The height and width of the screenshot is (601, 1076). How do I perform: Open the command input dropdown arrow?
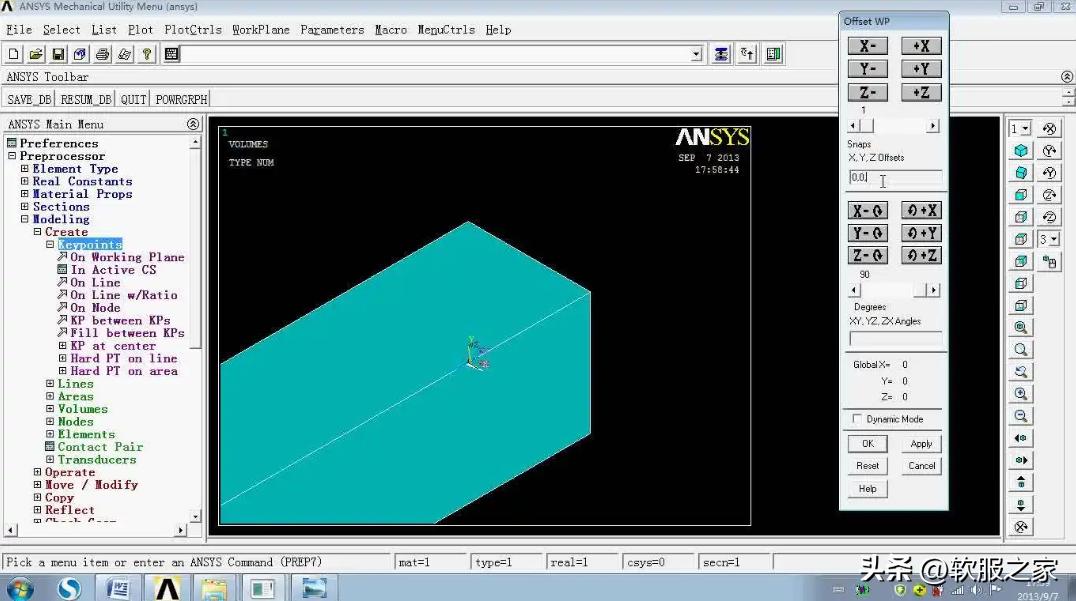click(697, 54)
